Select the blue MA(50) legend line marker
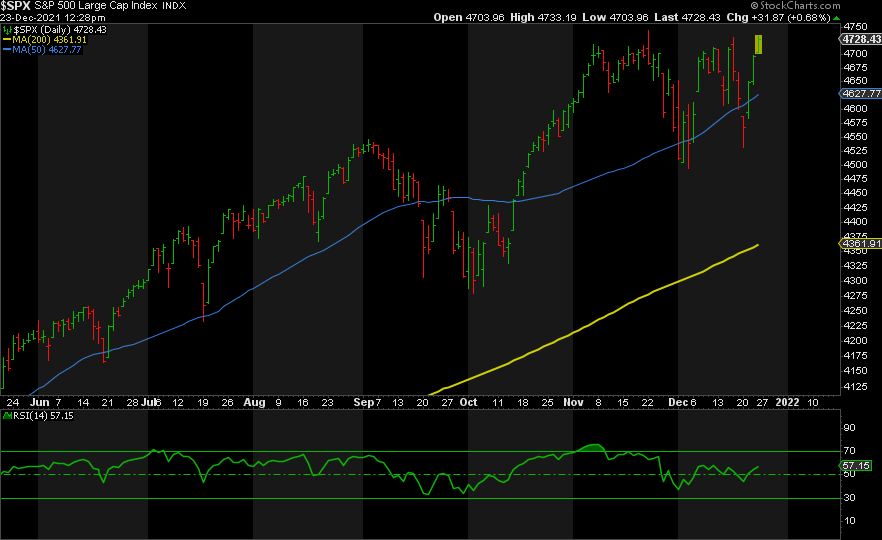The image size is (882, 540). click(x=7, y=50)
